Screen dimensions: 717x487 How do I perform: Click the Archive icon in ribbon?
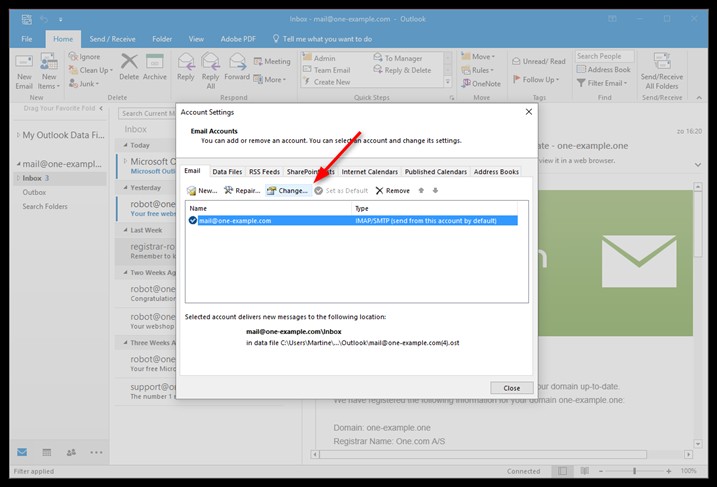(x=155, y=67)
